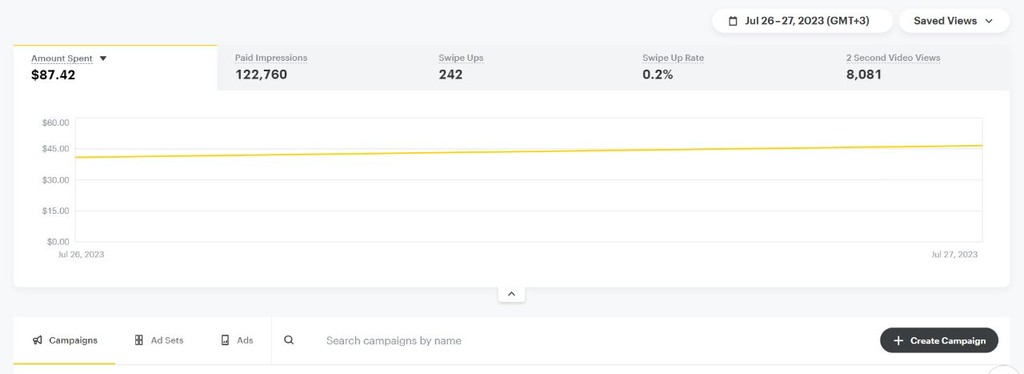Open the Jul 26–27, 2023 date range picker

click(x=802, y=21)
